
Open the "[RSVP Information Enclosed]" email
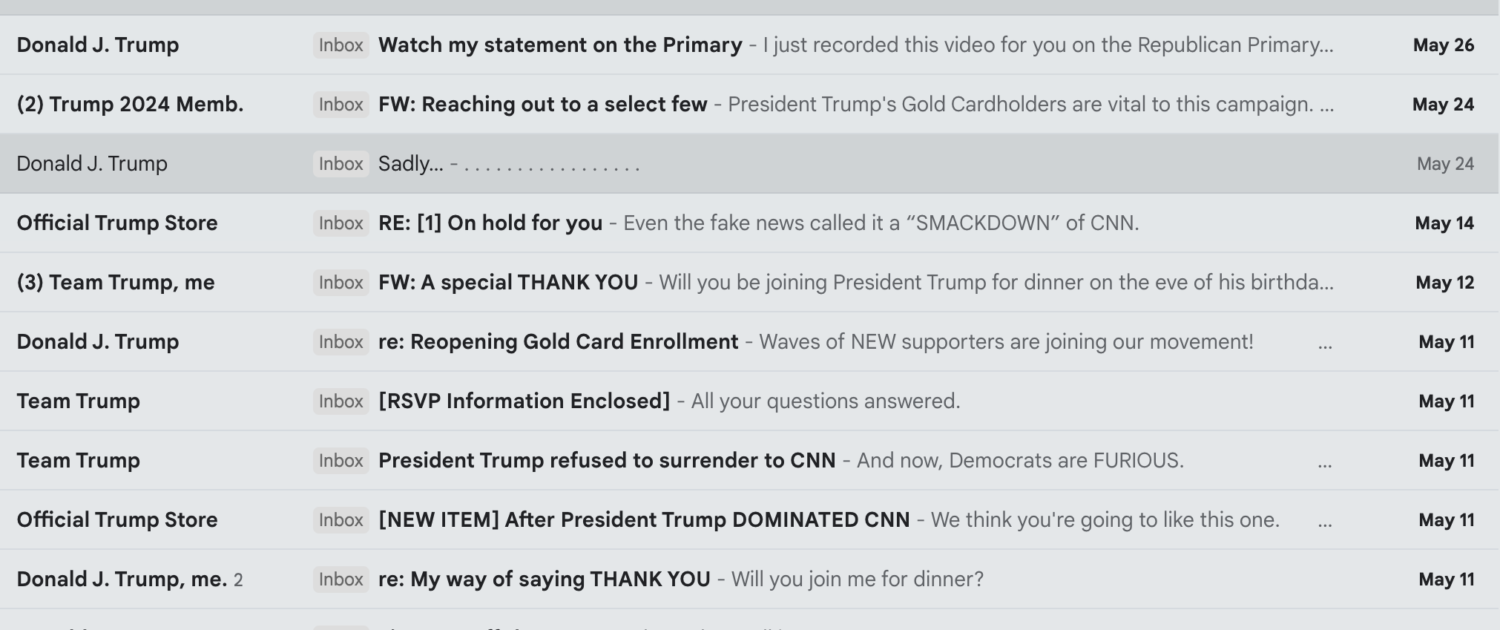coord(524,401)
